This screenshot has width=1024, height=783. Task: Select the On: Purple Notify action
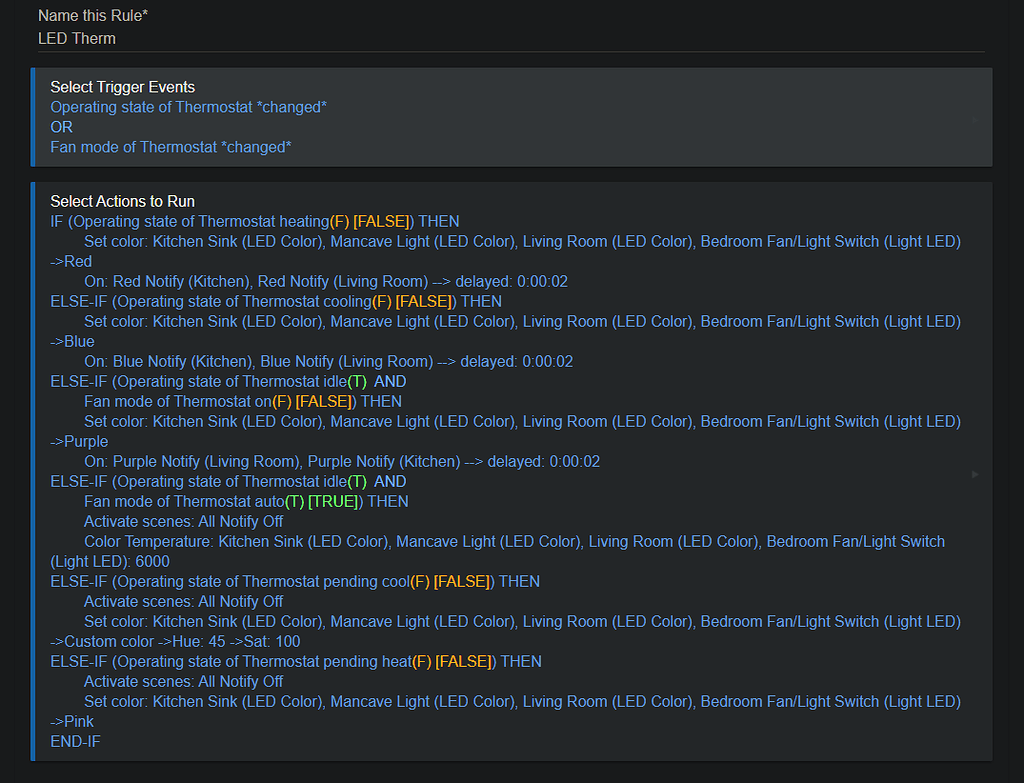tap(341, 461)
